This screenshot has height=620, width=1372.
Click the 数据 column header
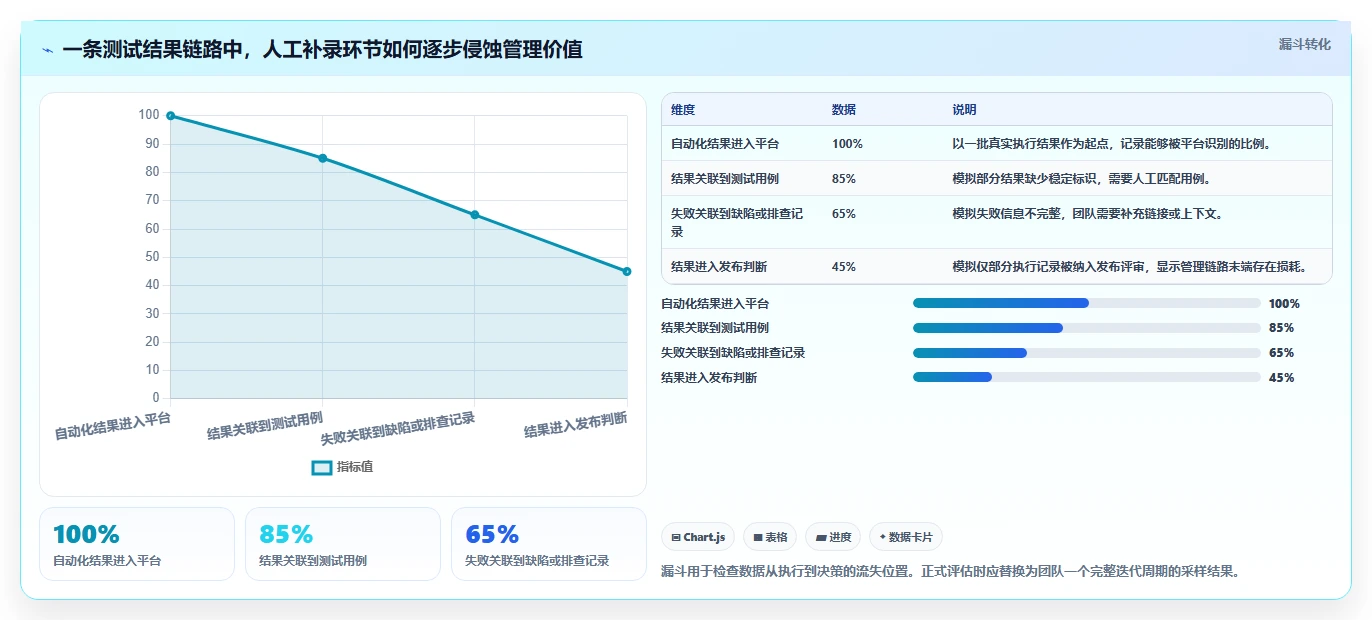coord(844,110)
